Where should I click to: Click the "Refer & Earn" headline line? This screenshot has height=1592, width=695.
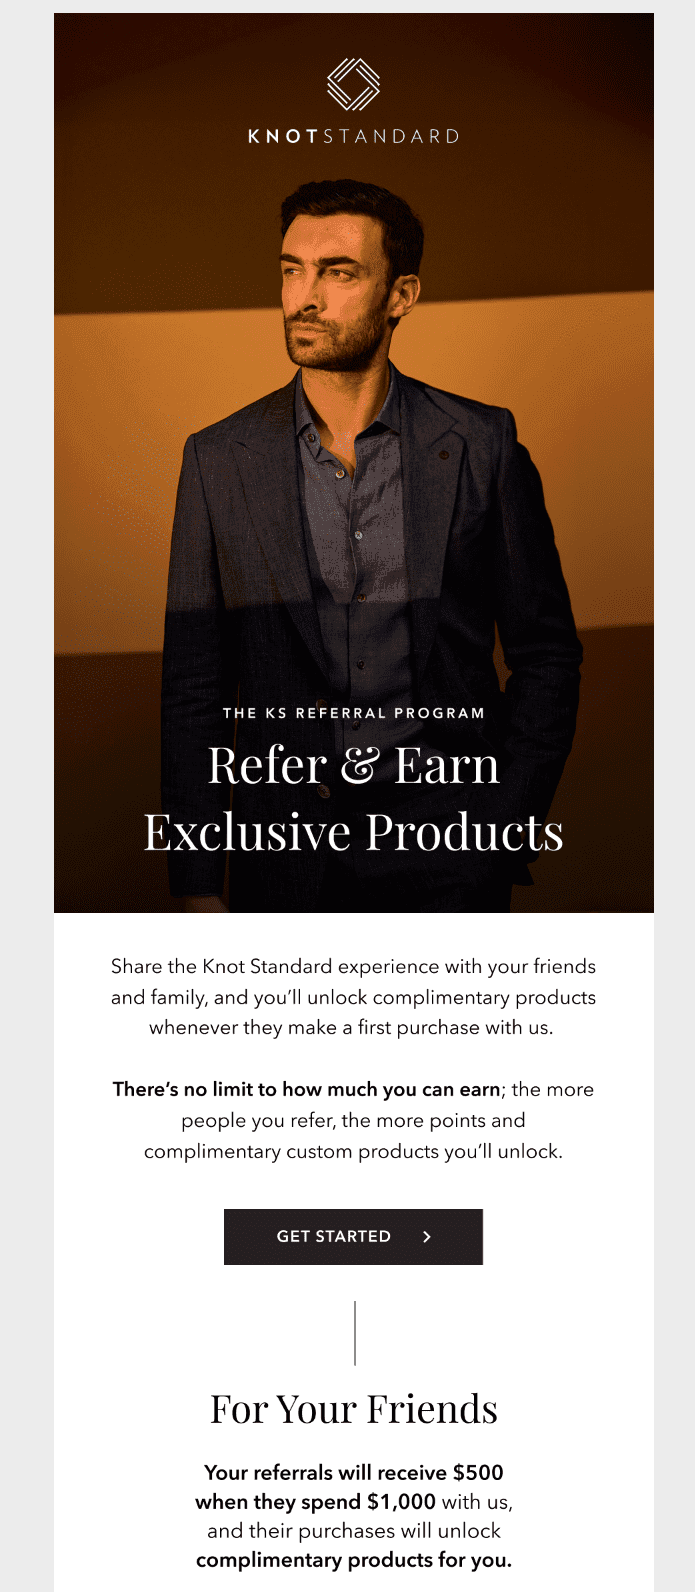point(353,767)
